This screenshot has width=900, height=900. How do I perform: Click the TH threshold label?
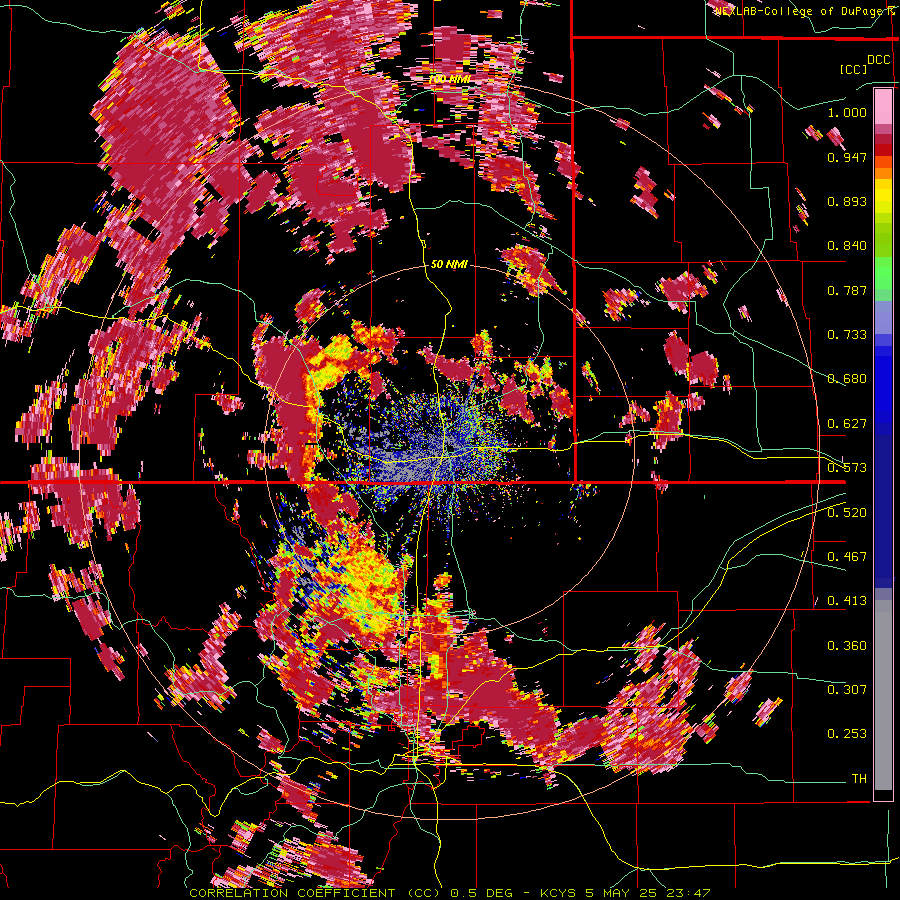click(x=859, y=779)
